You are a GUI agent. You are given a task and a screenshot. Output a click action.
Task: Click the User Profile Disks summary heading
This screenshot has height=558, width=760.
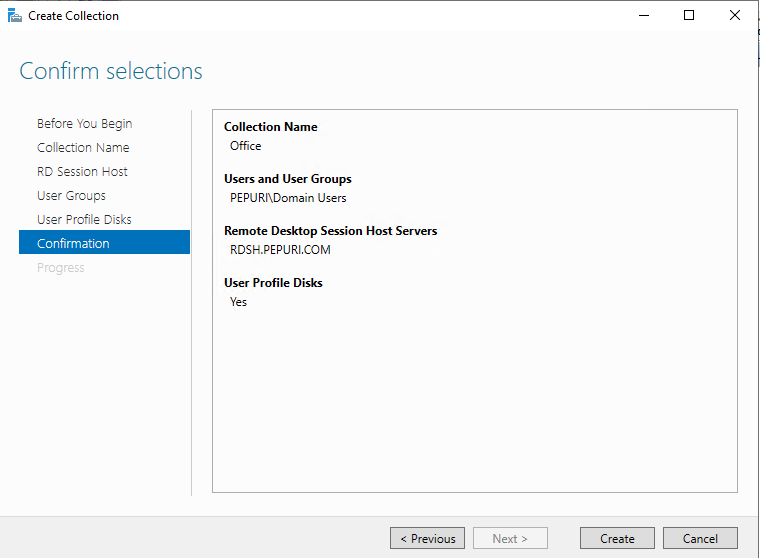273,283
